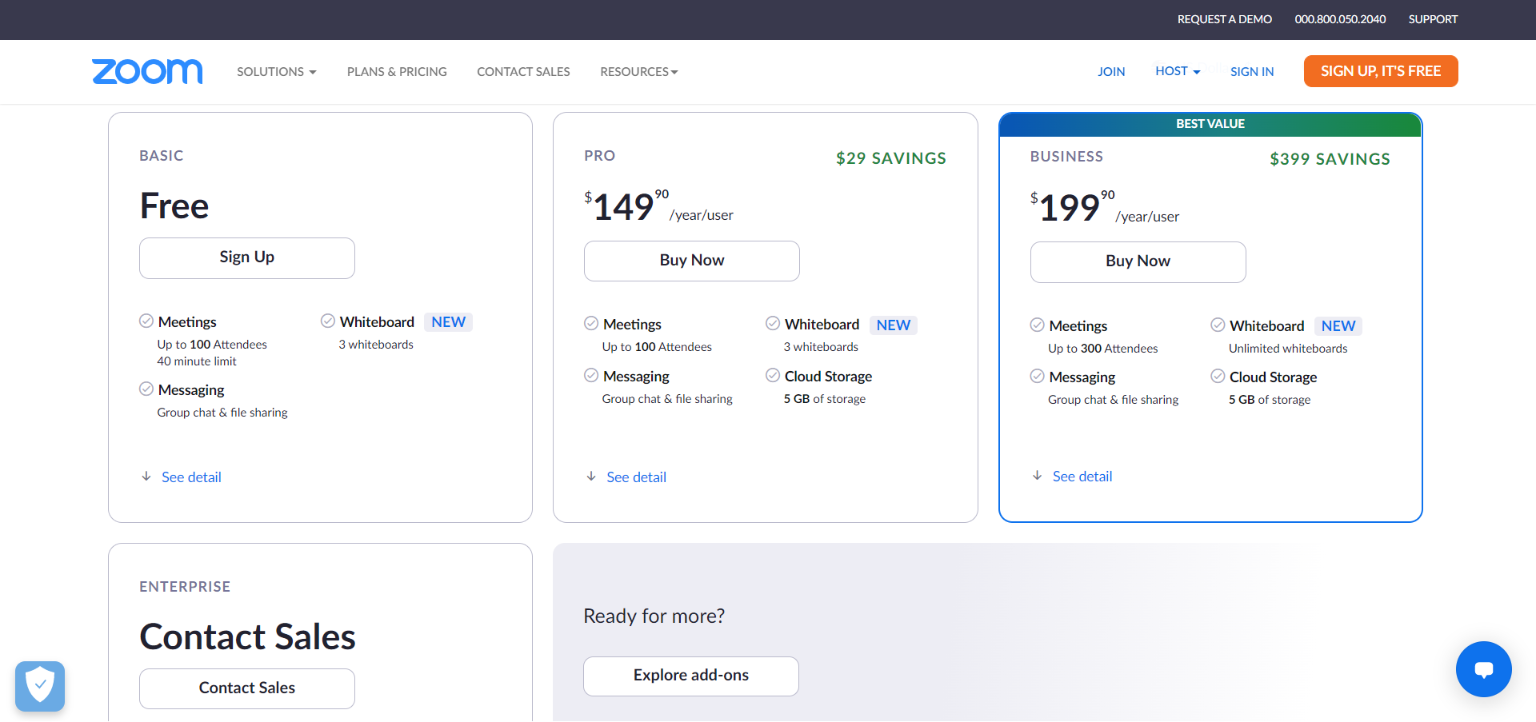Click Buy Now for Pro plan

pyautogui.click(x=692, y=260)
